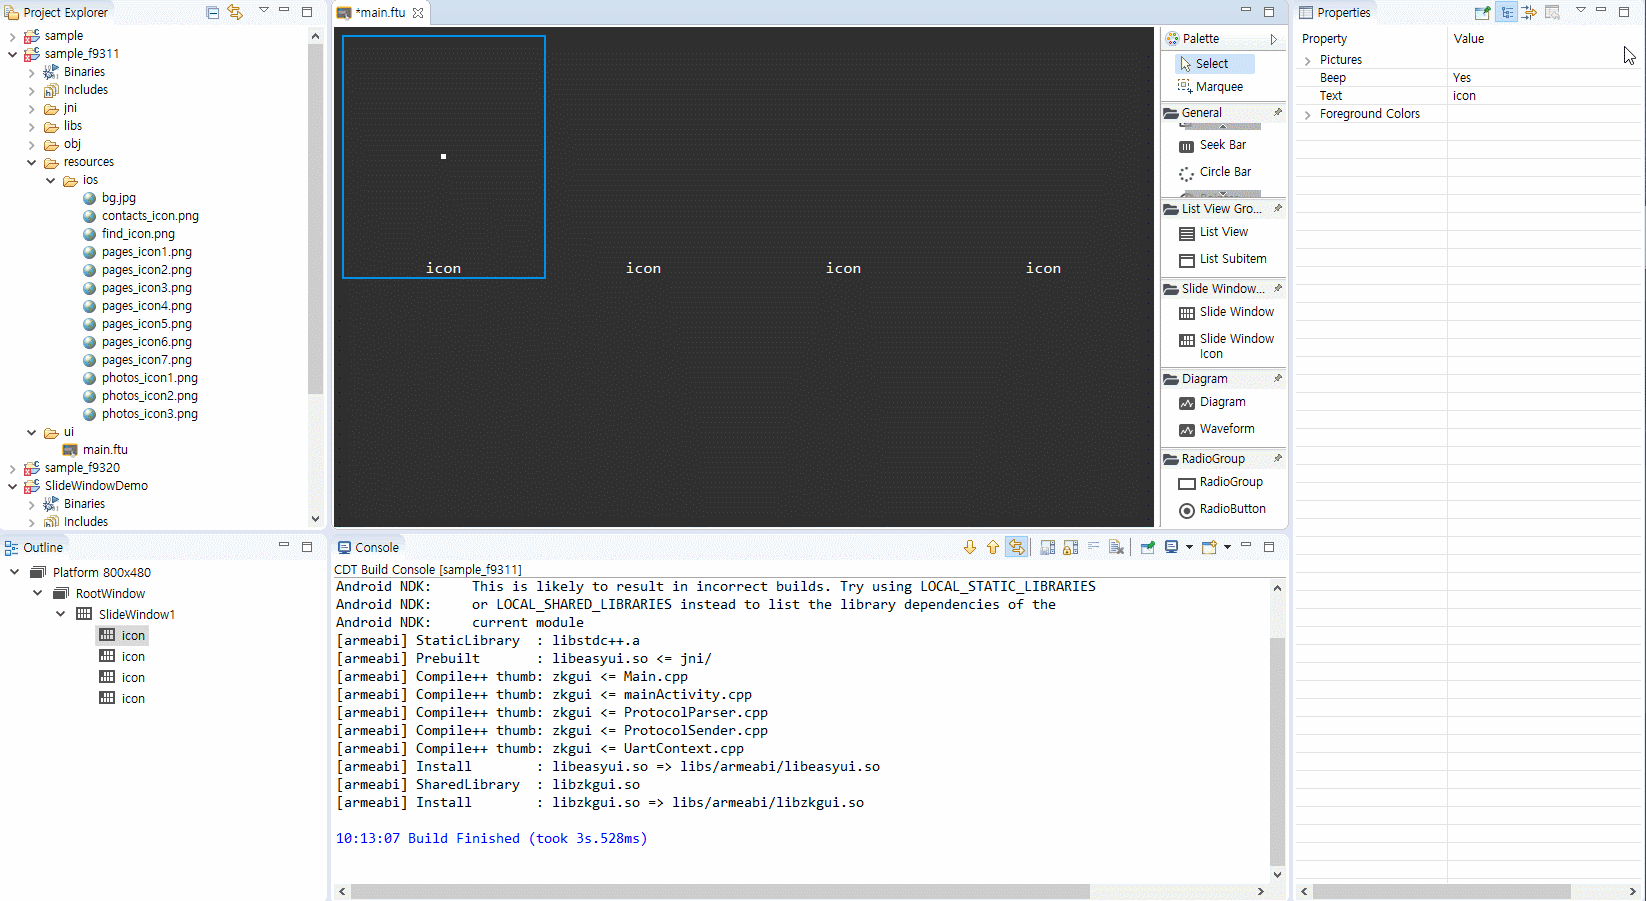
Task: Click Display Selected Console monitor icon
Action: coord(1171,547)
